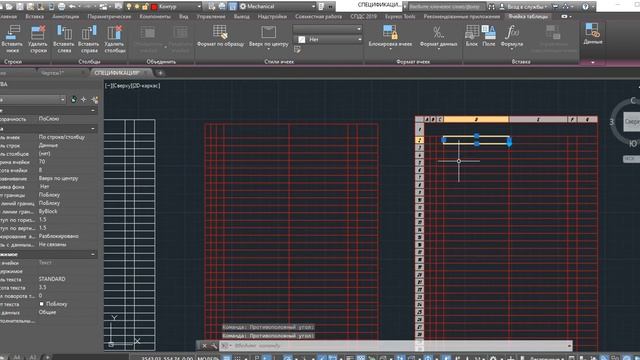Click Select Objects icon in Properties palette
640x360 pixels.
[x=84, y=100]
